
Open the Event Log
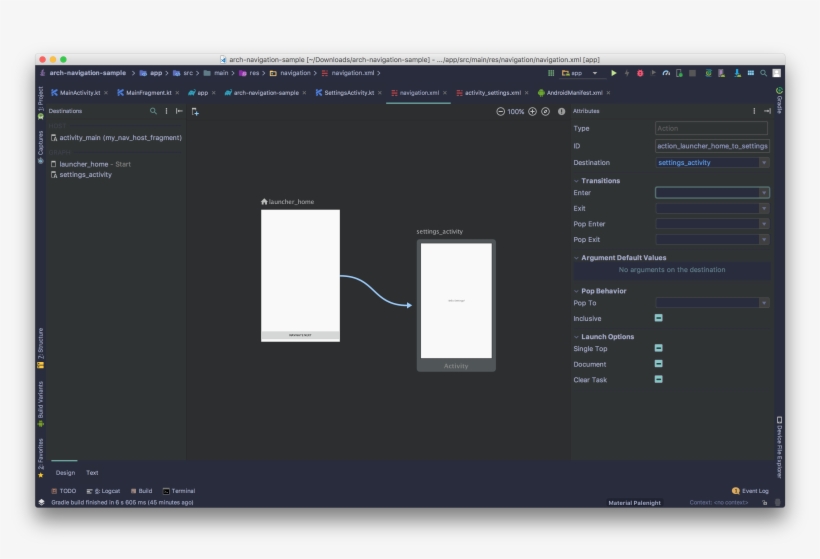click(x=750, y=491)
